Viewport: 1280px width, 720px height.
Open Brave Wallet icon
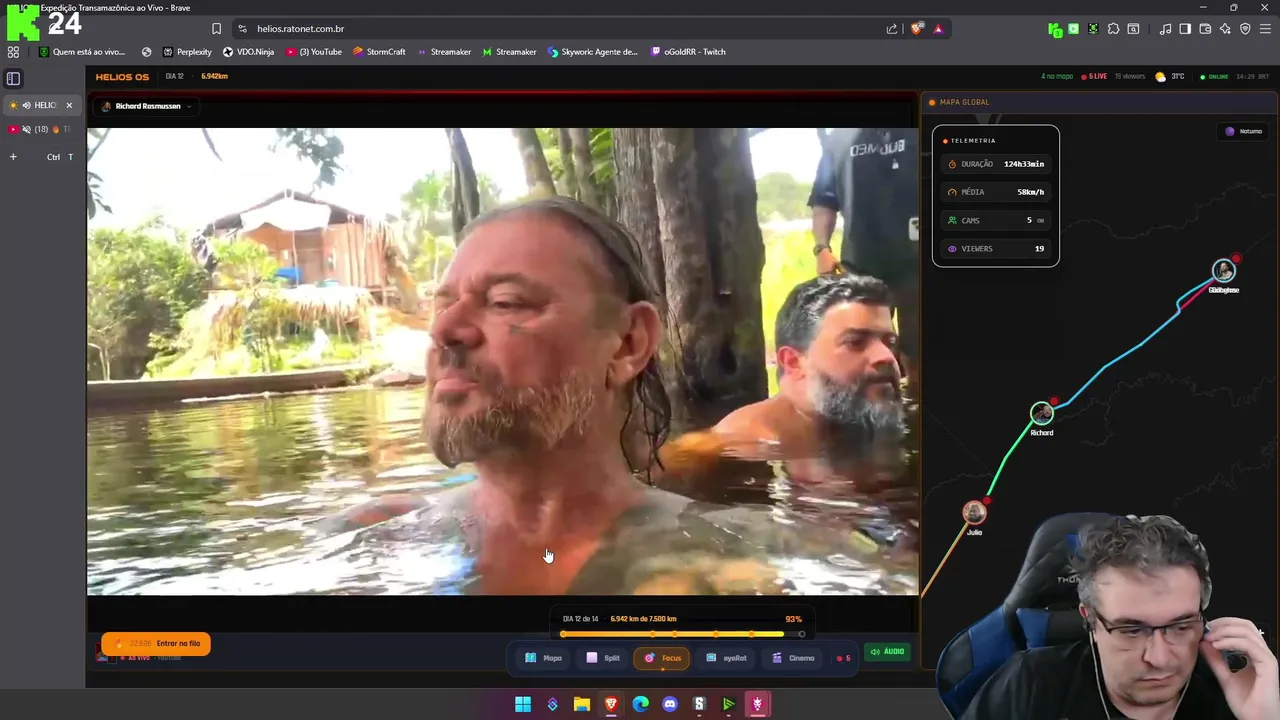coord(1205,29)
